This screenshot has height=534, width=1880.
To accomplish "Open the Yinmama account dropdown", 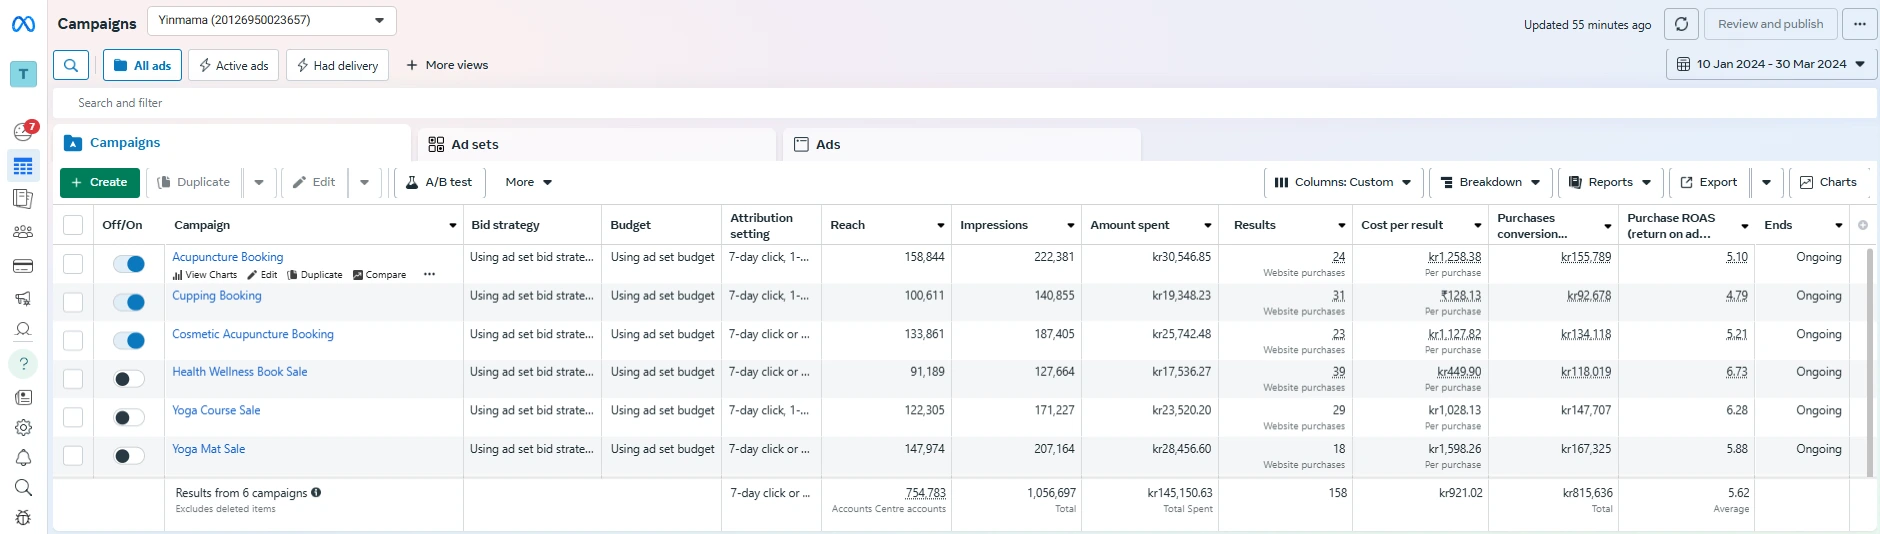I will click(x=272, y=20).
